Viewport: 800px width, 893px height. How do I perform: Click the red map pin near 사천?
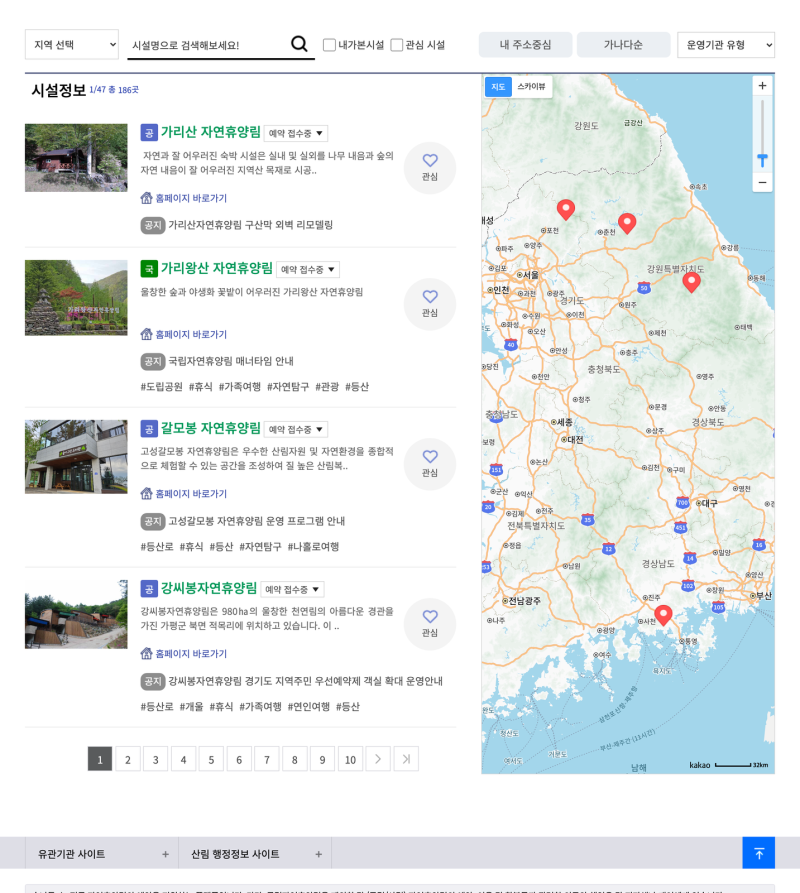663,615
